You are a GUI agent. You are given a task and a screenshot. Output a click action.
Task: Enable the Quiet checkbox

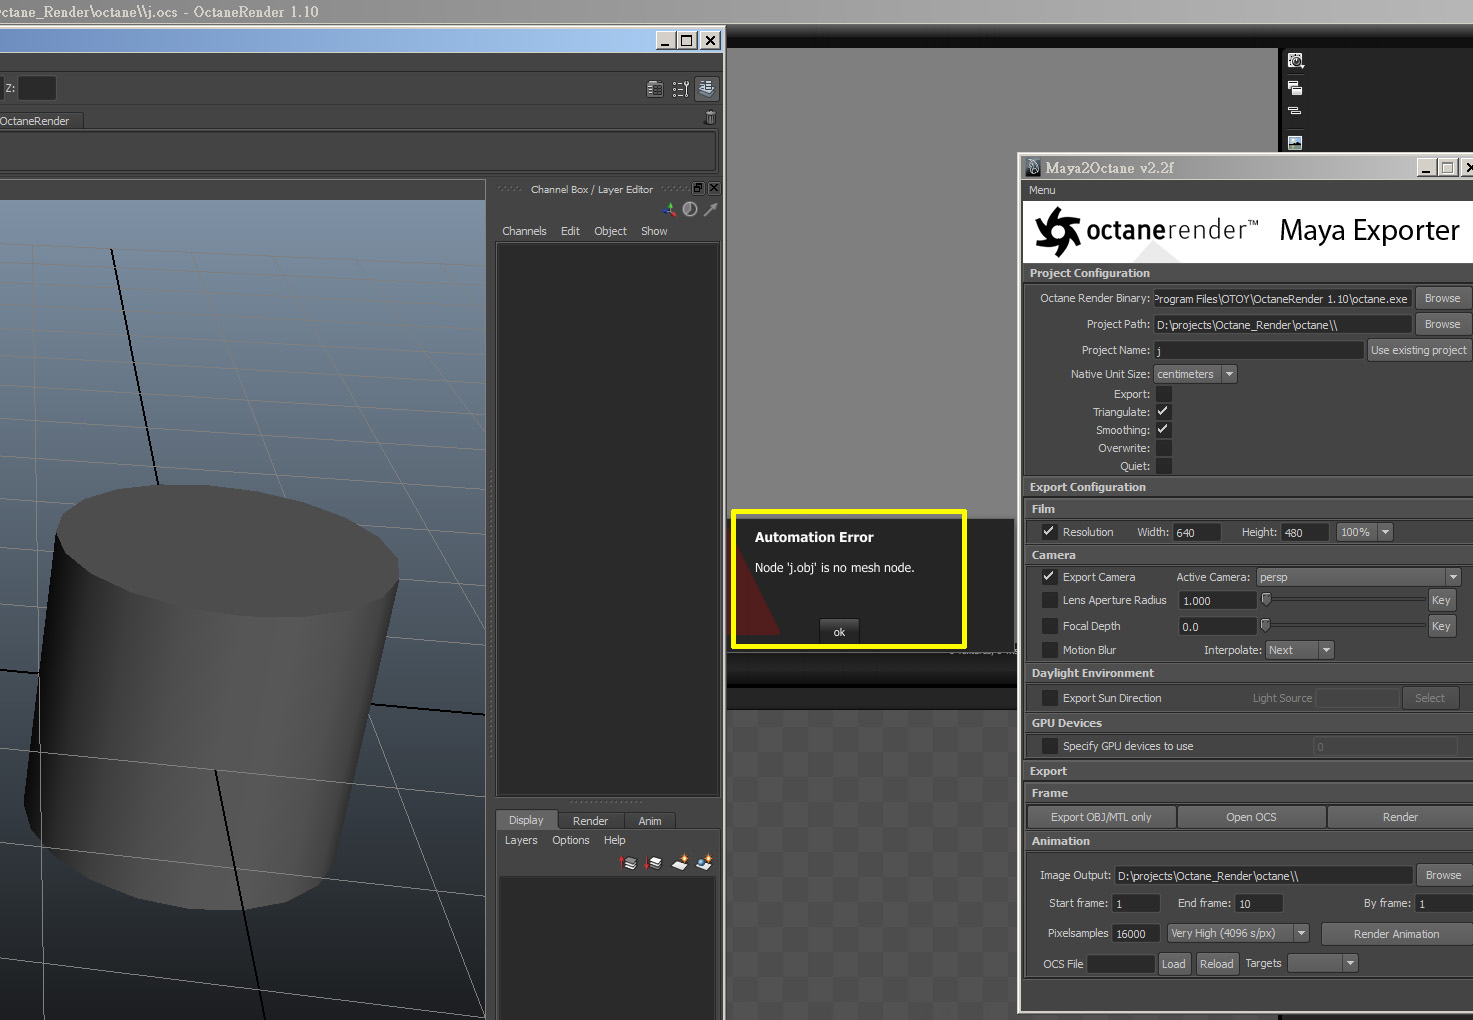pos(1163,466)
